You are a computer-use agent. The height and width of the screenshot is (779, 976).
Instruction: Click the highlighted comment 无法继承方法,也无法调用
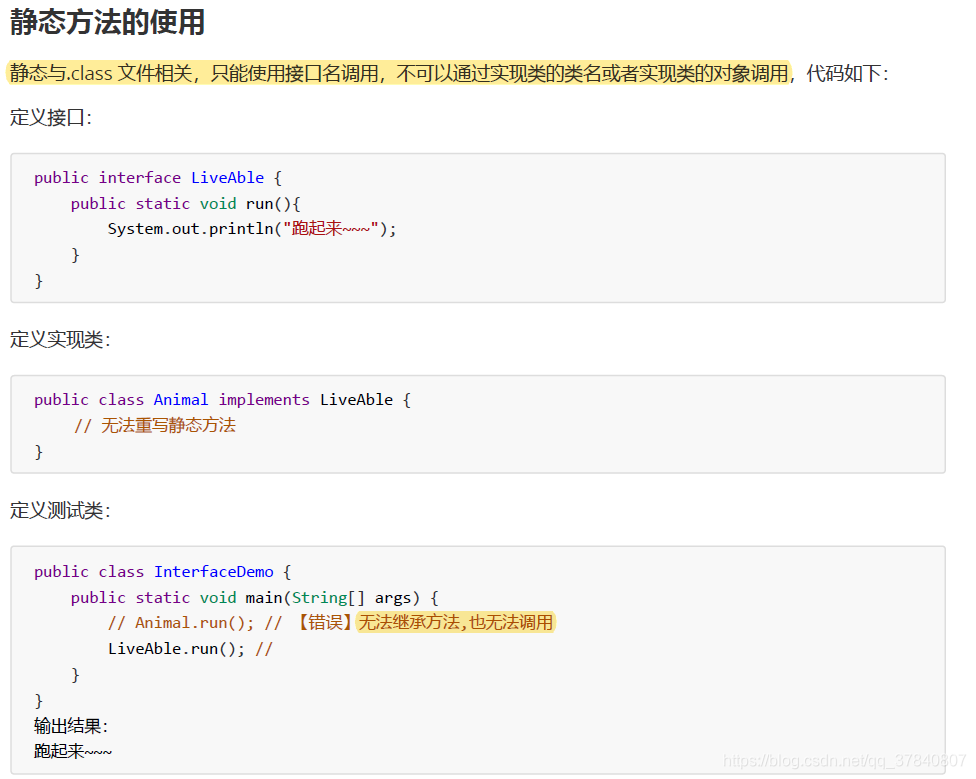coord(456,623)
